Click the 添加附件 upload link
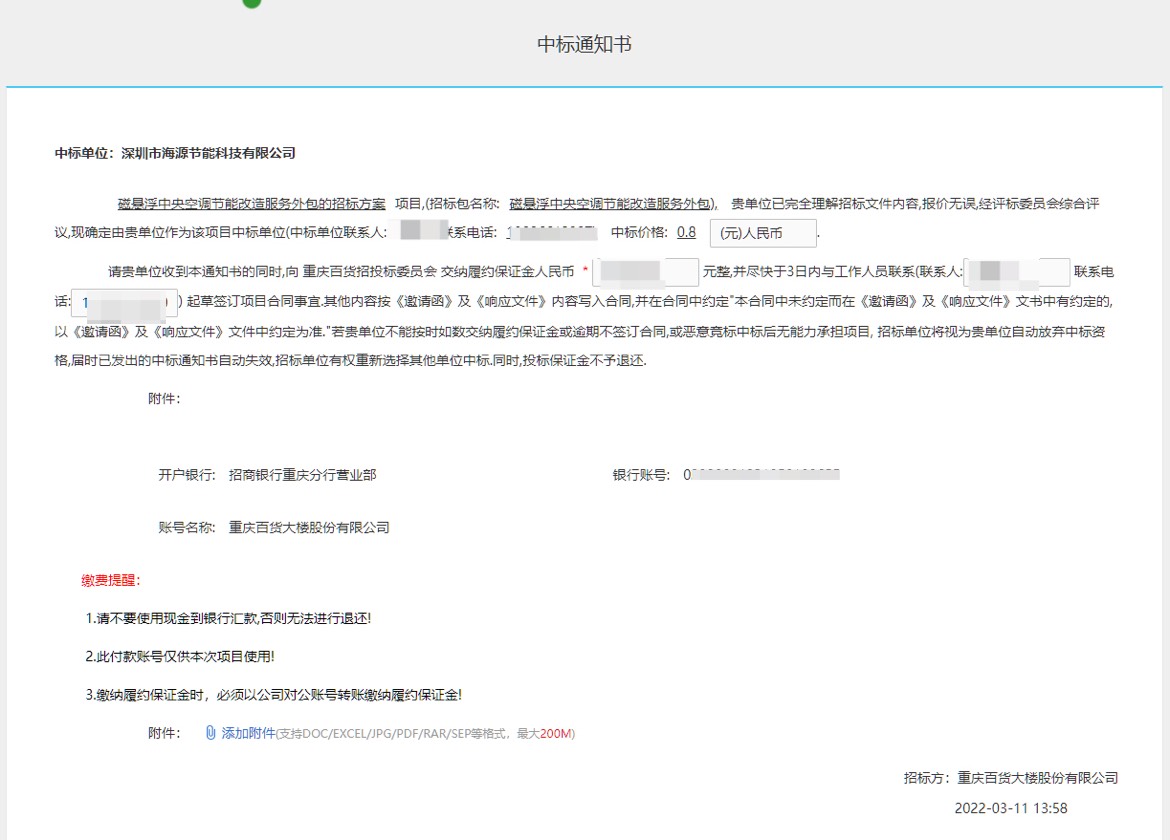This screenshot has width=1170, height=840. pos(248,733)
